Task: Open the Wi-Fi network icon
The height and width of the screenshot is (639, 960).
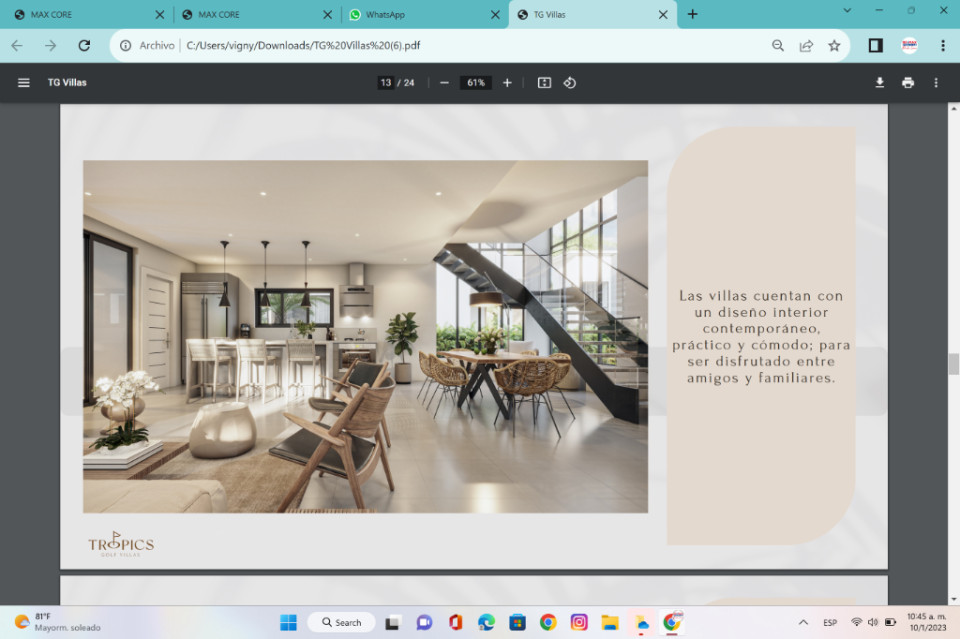Action: pos(857,622)
